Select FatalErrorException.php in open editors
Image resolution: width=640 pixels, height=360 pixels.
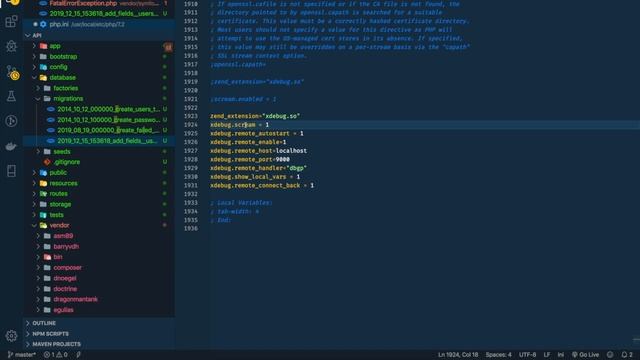point(99,3)
